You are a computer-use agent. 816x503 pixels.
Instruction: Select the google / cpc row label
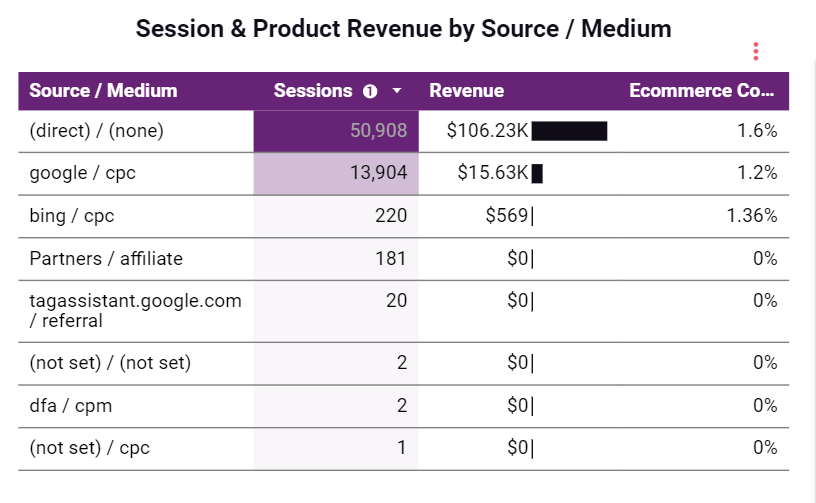click(x=82, y=173)
